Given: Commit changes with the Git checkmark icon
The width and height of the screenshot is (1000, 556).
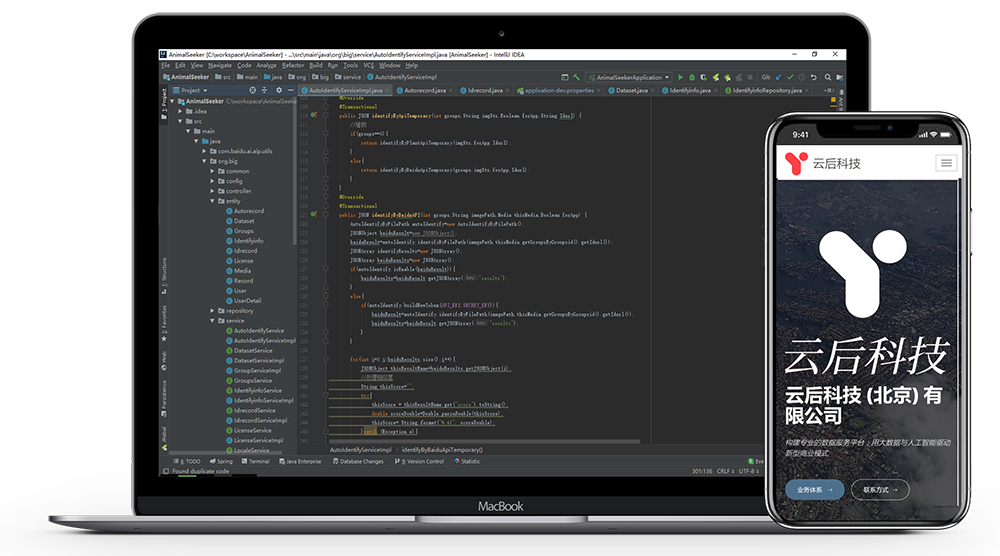Looking at the screenshot, I should tap(790, 77).
